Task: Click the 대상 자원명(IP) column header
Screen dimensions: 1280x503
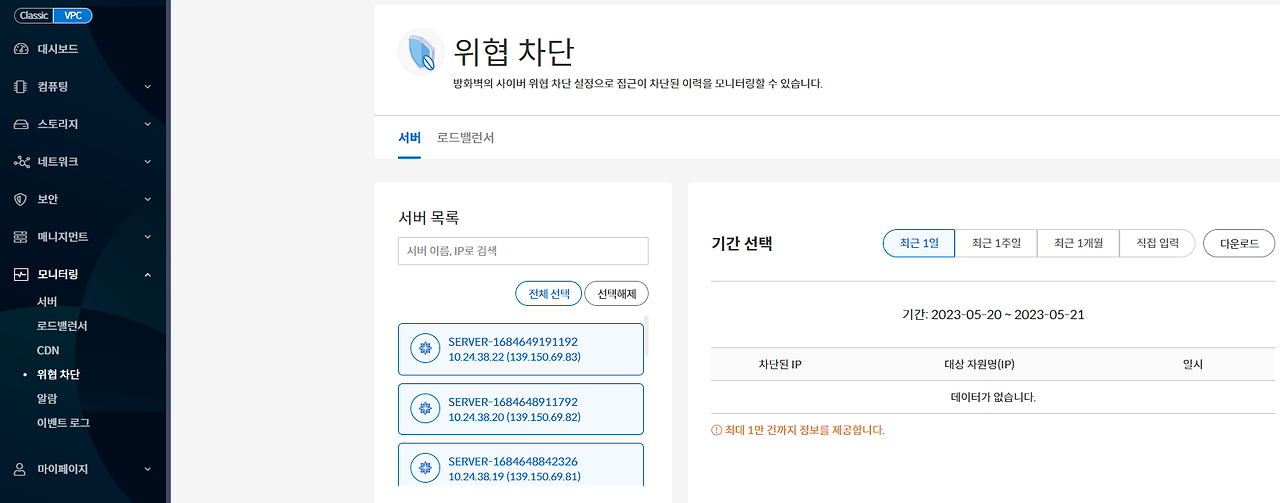Action: [979, 364]
